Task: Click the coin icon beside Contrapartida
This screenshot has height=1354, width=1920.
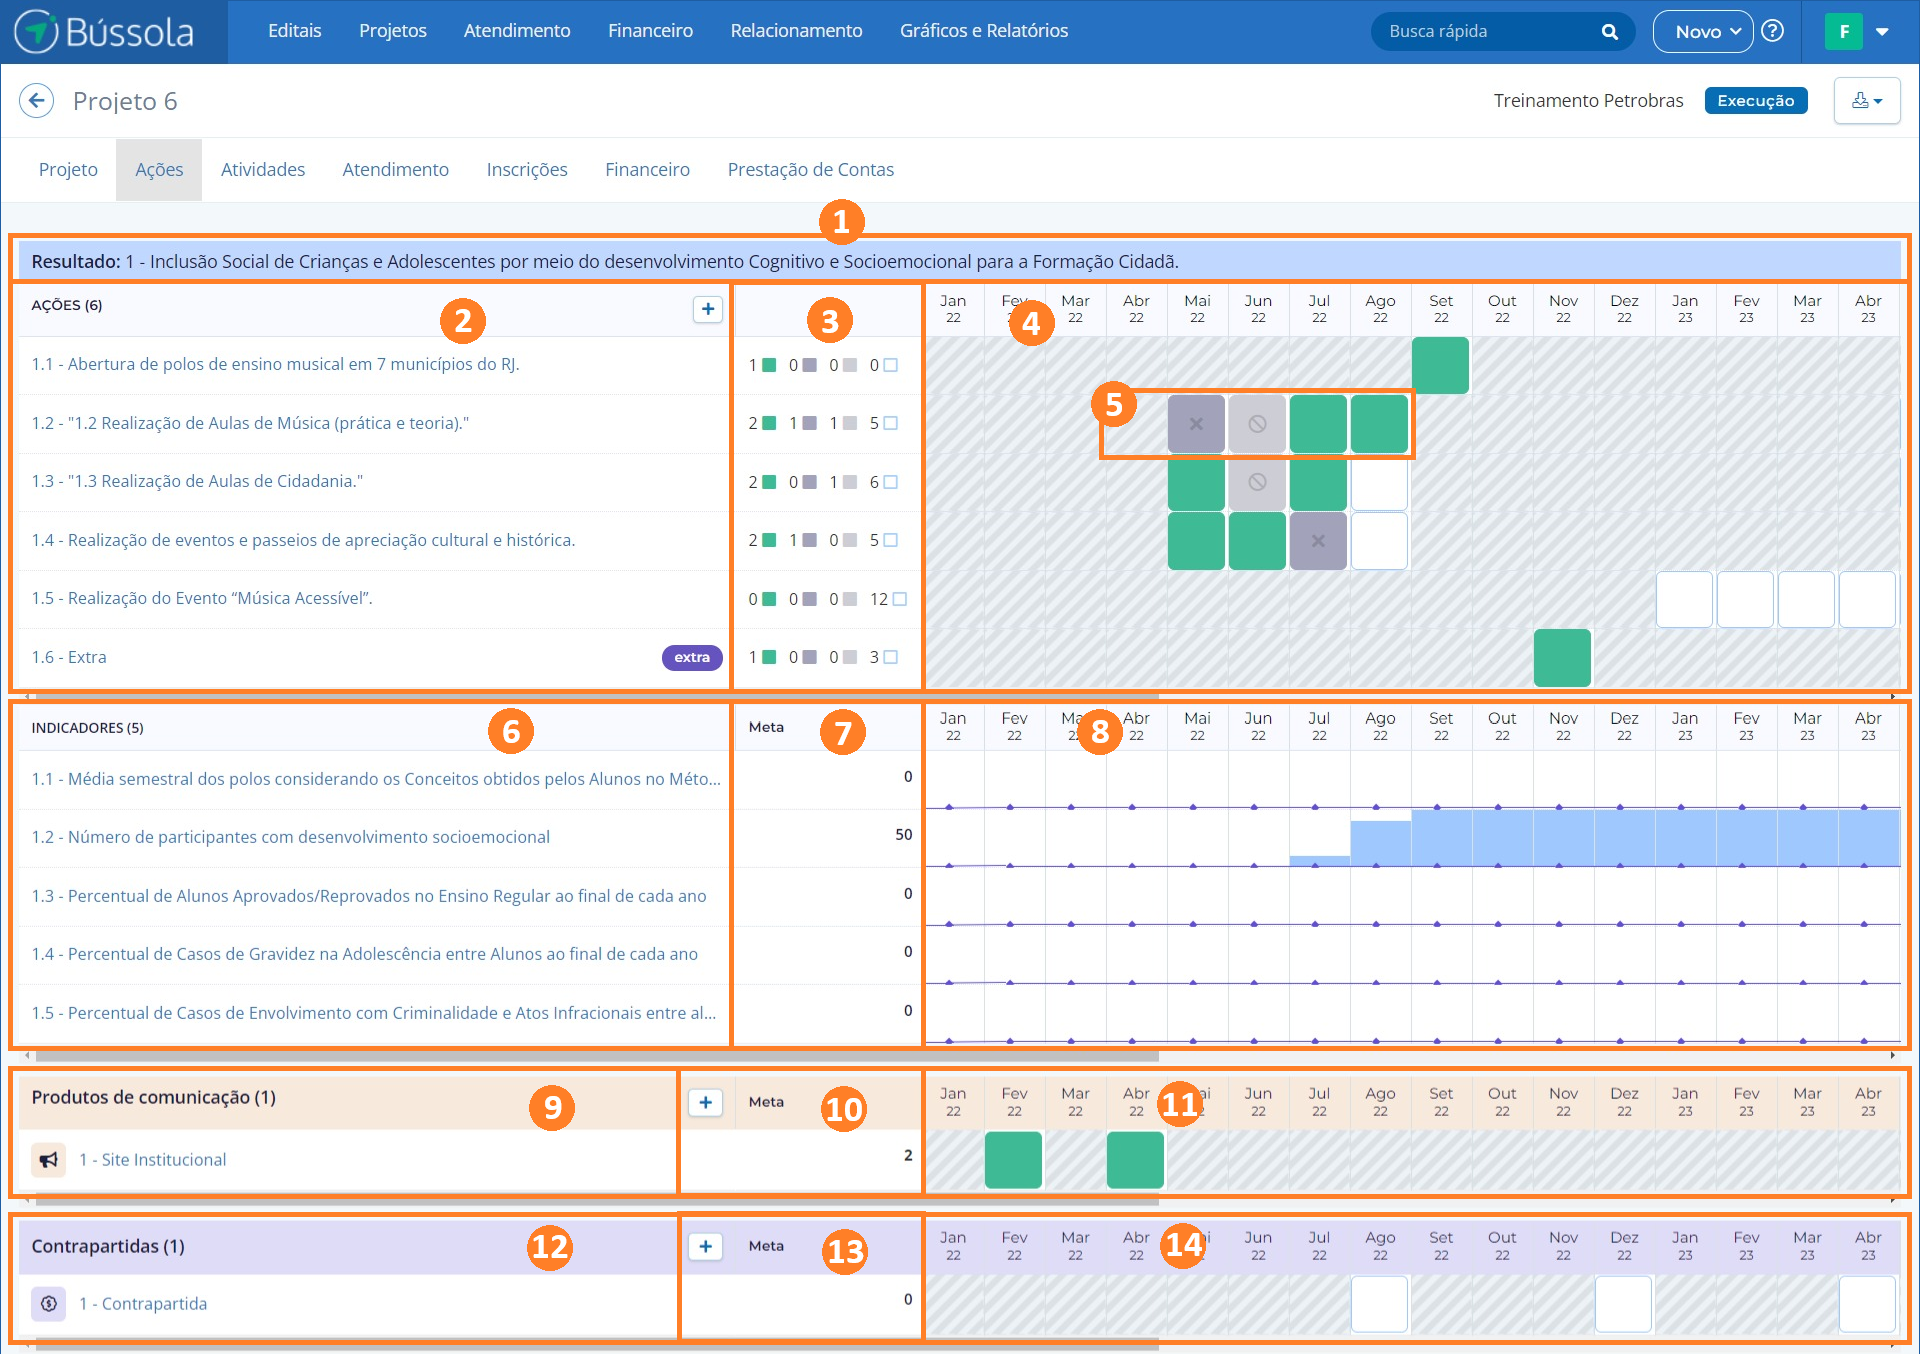Action: (x=48, y=1304)
